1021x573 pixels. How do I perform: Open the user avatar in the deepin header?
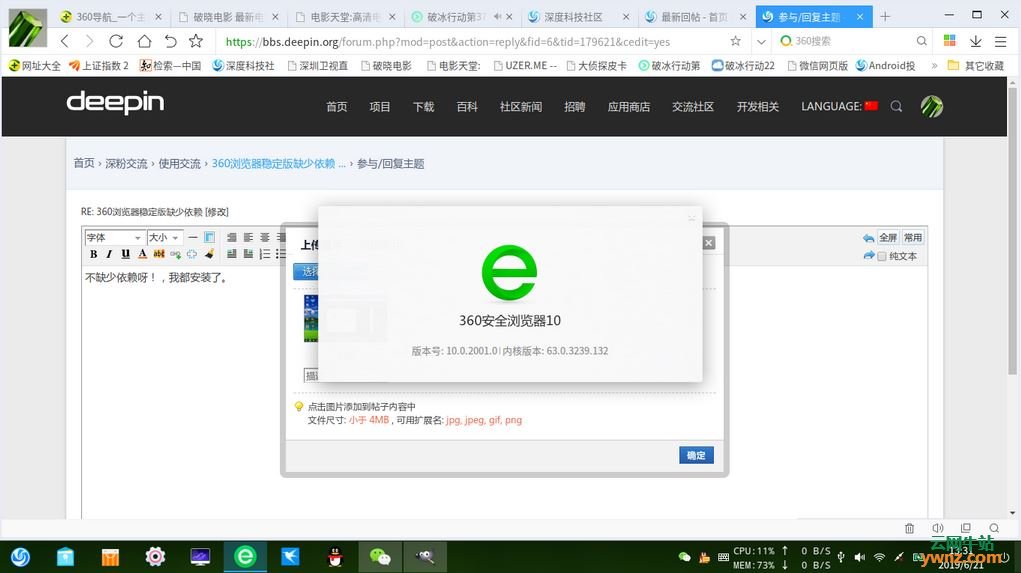[932, 106]
